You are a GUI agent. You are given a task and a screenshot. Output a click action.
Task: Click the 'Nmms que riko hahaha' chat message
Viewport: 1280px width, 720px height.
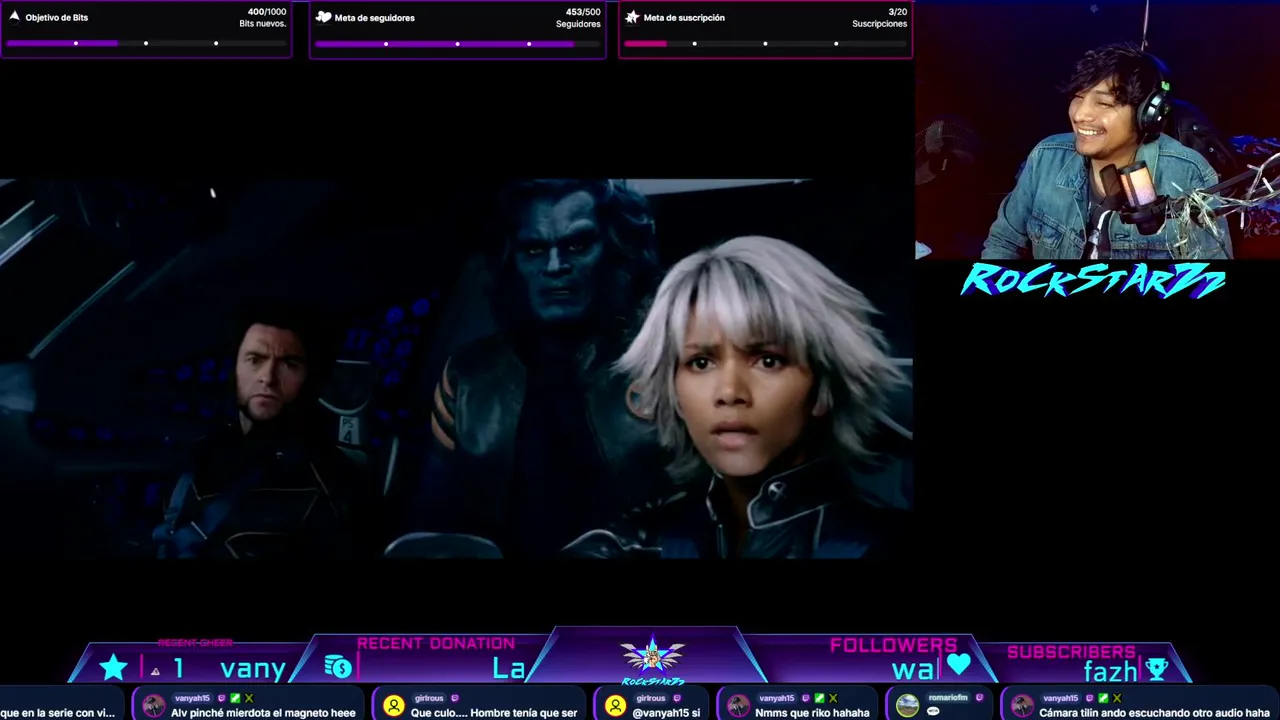pyautogui.click(x=812, y=713)
